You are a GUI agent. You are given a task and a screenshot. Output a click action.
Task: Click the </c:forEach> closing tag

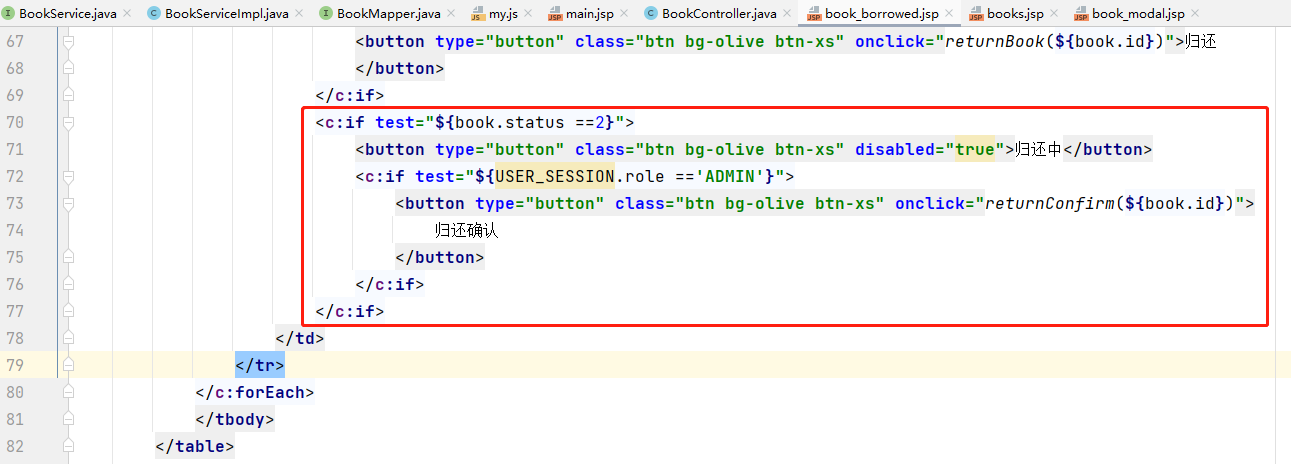(x=255, y=392)
